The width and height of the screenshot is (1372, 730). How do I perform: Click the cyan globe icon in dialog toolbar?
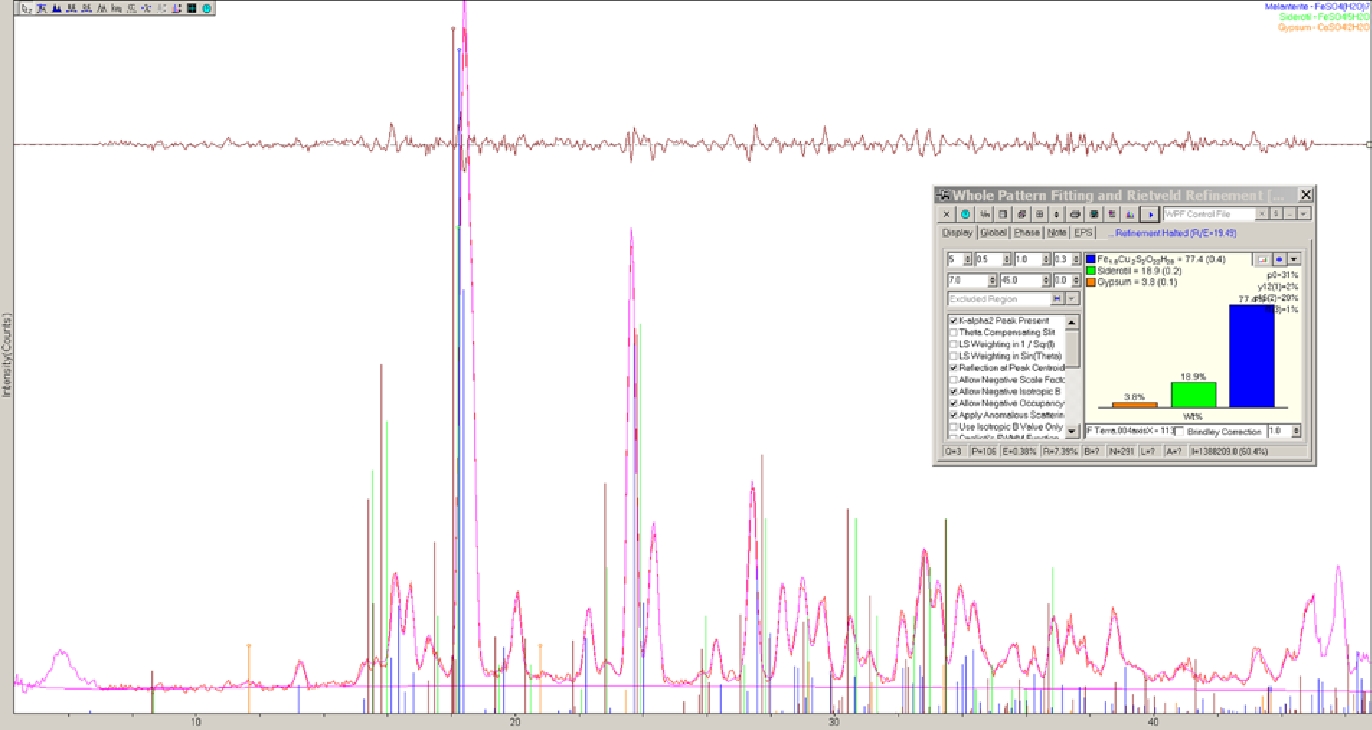coord(965,214)
